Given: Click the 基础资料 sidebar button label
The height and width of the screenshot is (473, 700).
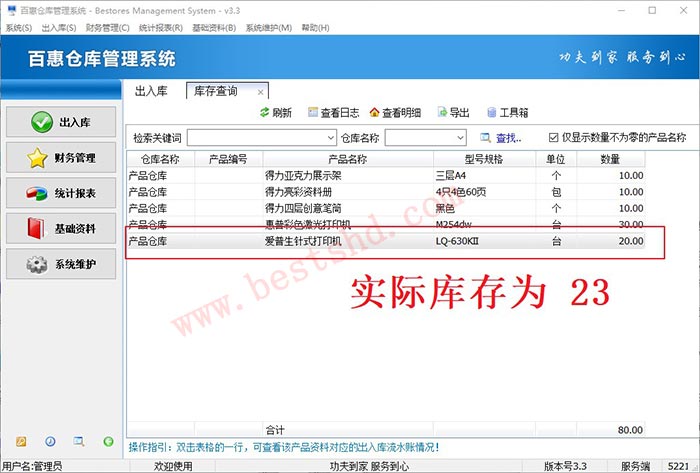Looking at the screenshot, I should (75, 228).
